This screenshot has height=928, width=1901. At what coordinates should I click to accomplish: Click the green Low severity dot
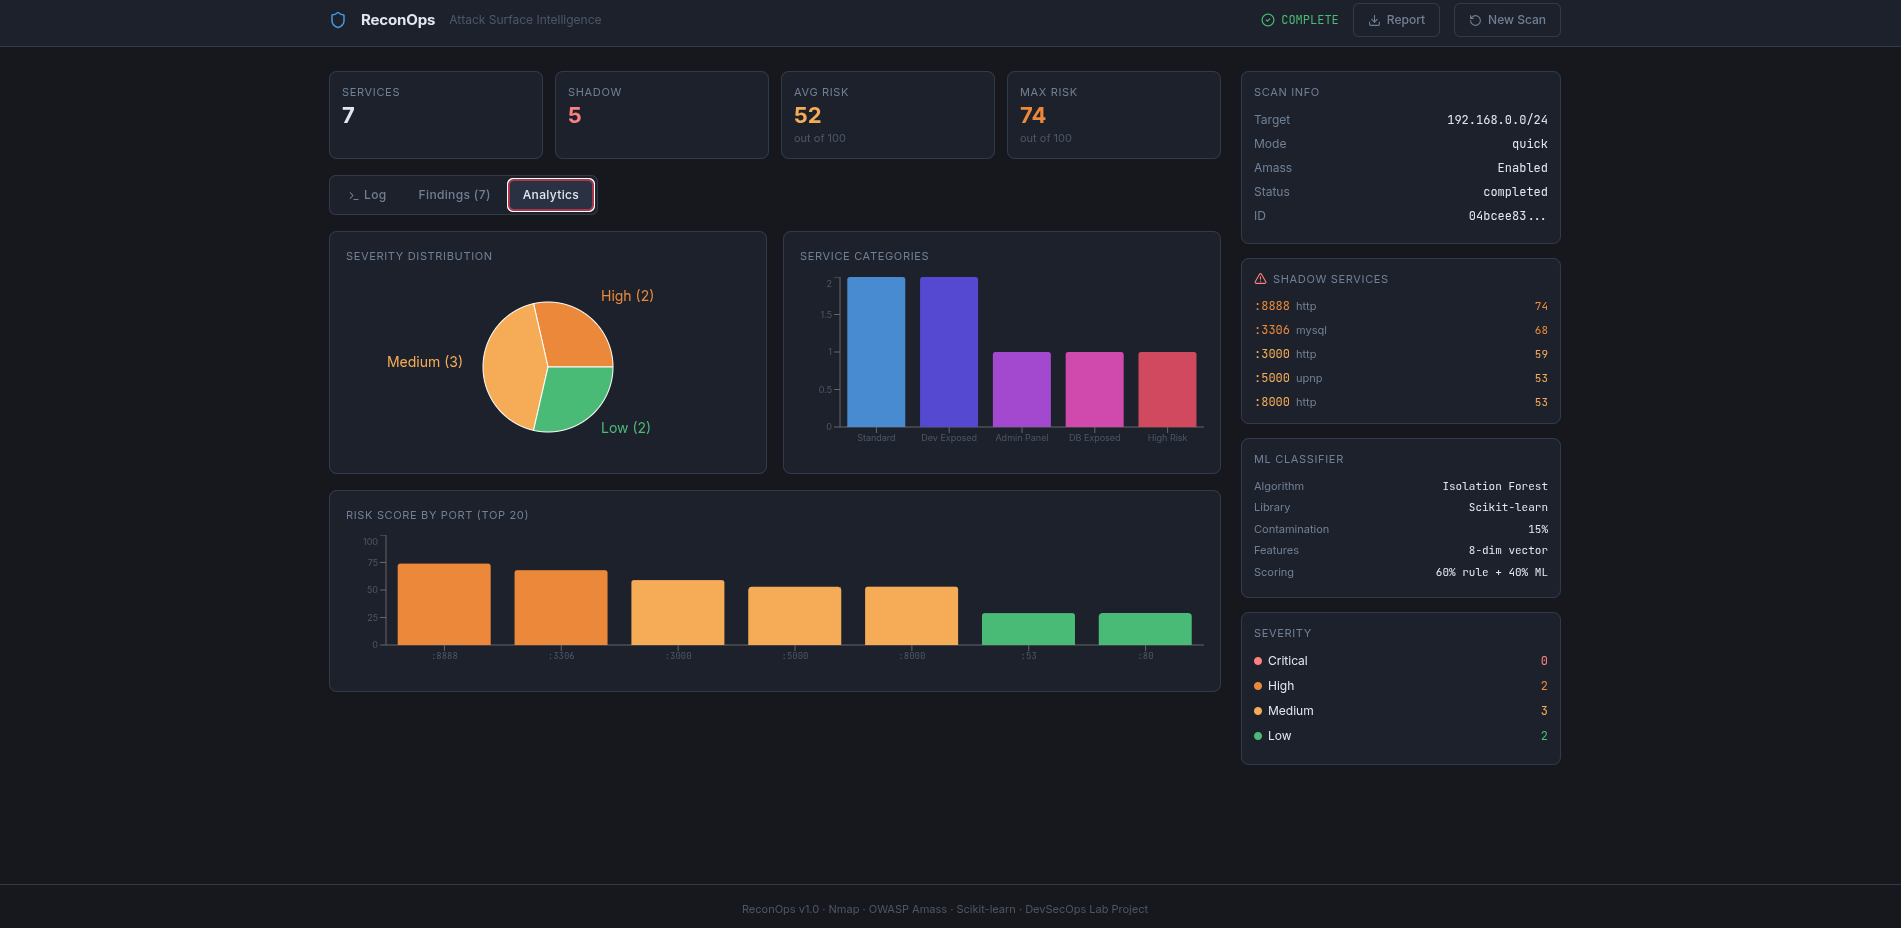pyautogui.click(x=1258, y=736)
